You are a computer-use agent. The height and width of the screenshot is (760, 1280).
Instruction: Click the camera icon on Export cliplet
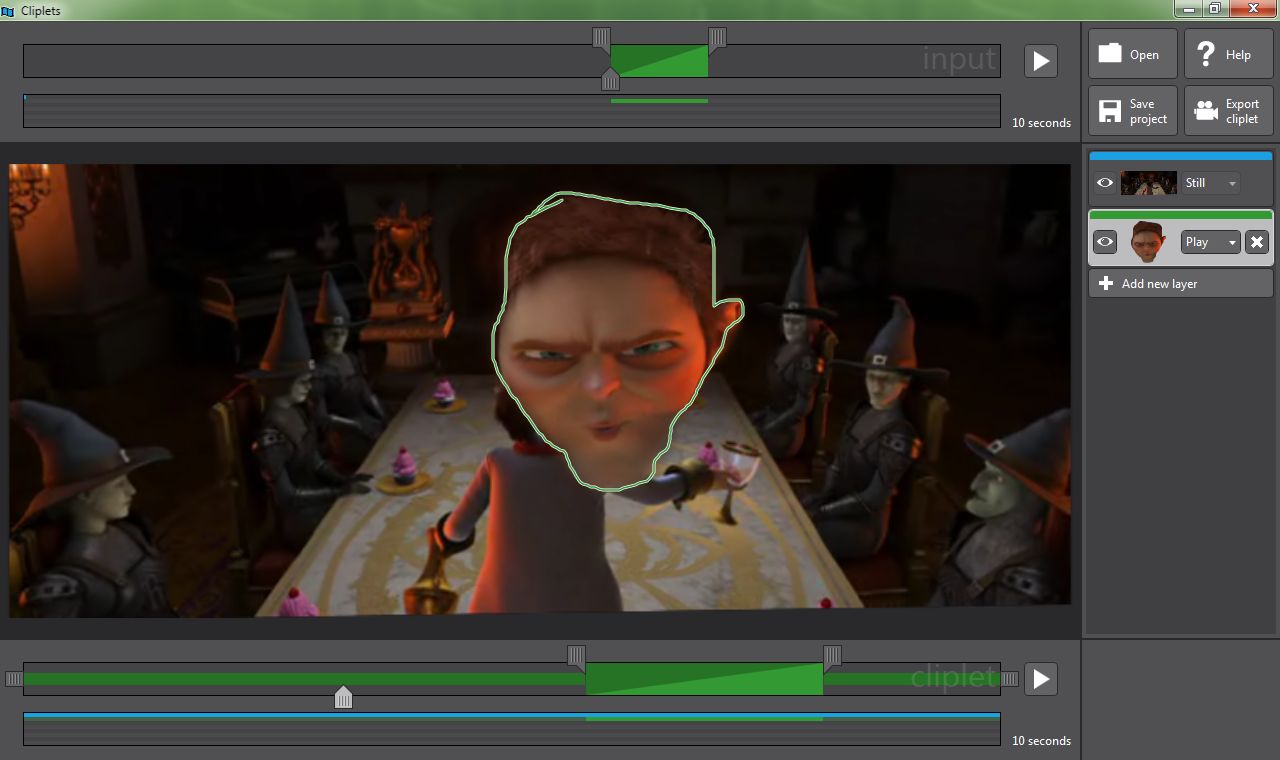pos(1207,111)
